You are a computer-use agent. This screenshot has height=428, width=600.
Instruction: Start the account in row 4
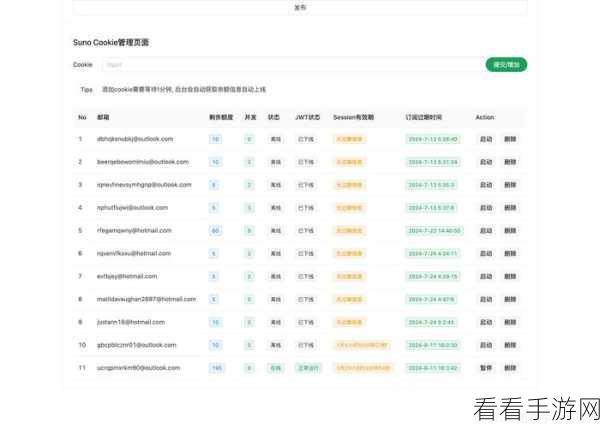click(486, 208)
